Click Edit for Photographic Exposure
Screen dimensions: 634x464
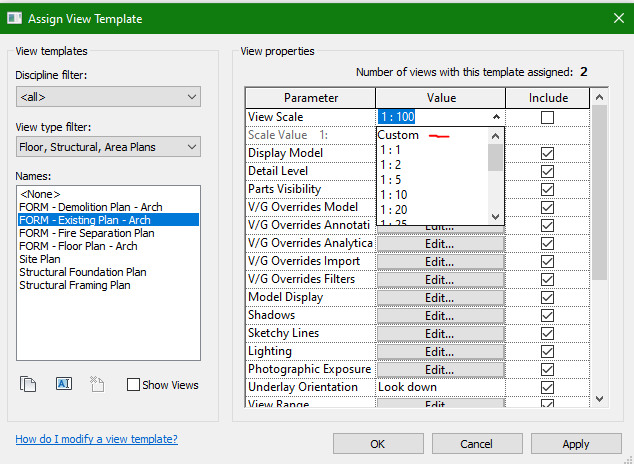440,369
